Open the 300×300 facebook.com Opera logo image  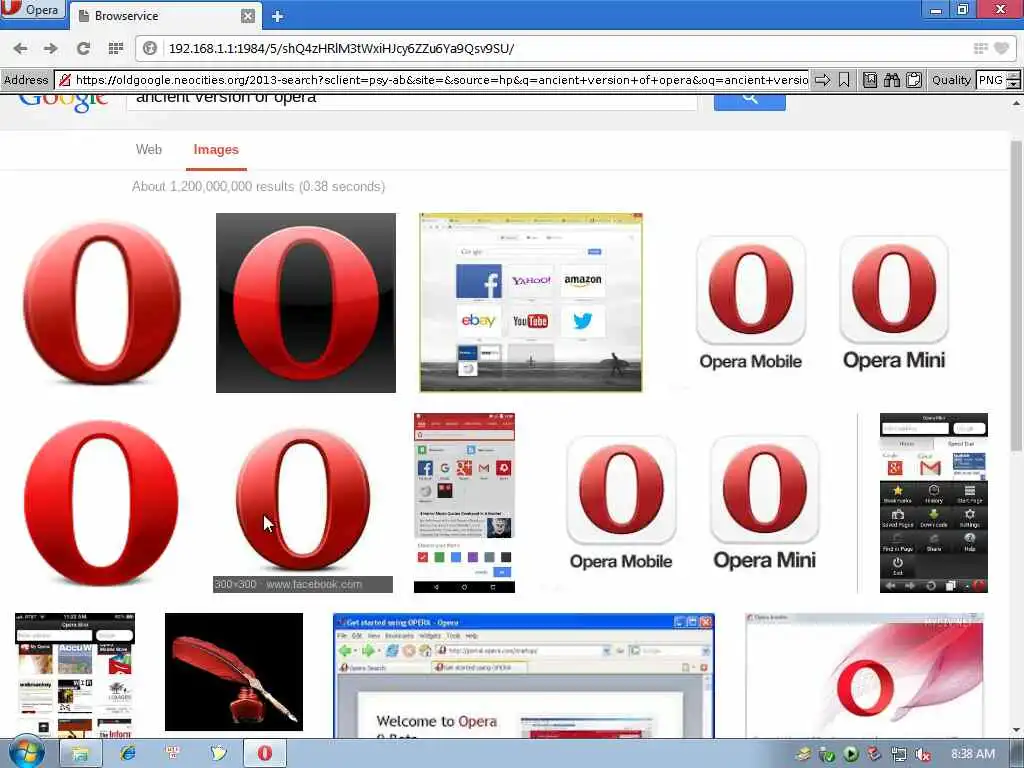(303, 503)
